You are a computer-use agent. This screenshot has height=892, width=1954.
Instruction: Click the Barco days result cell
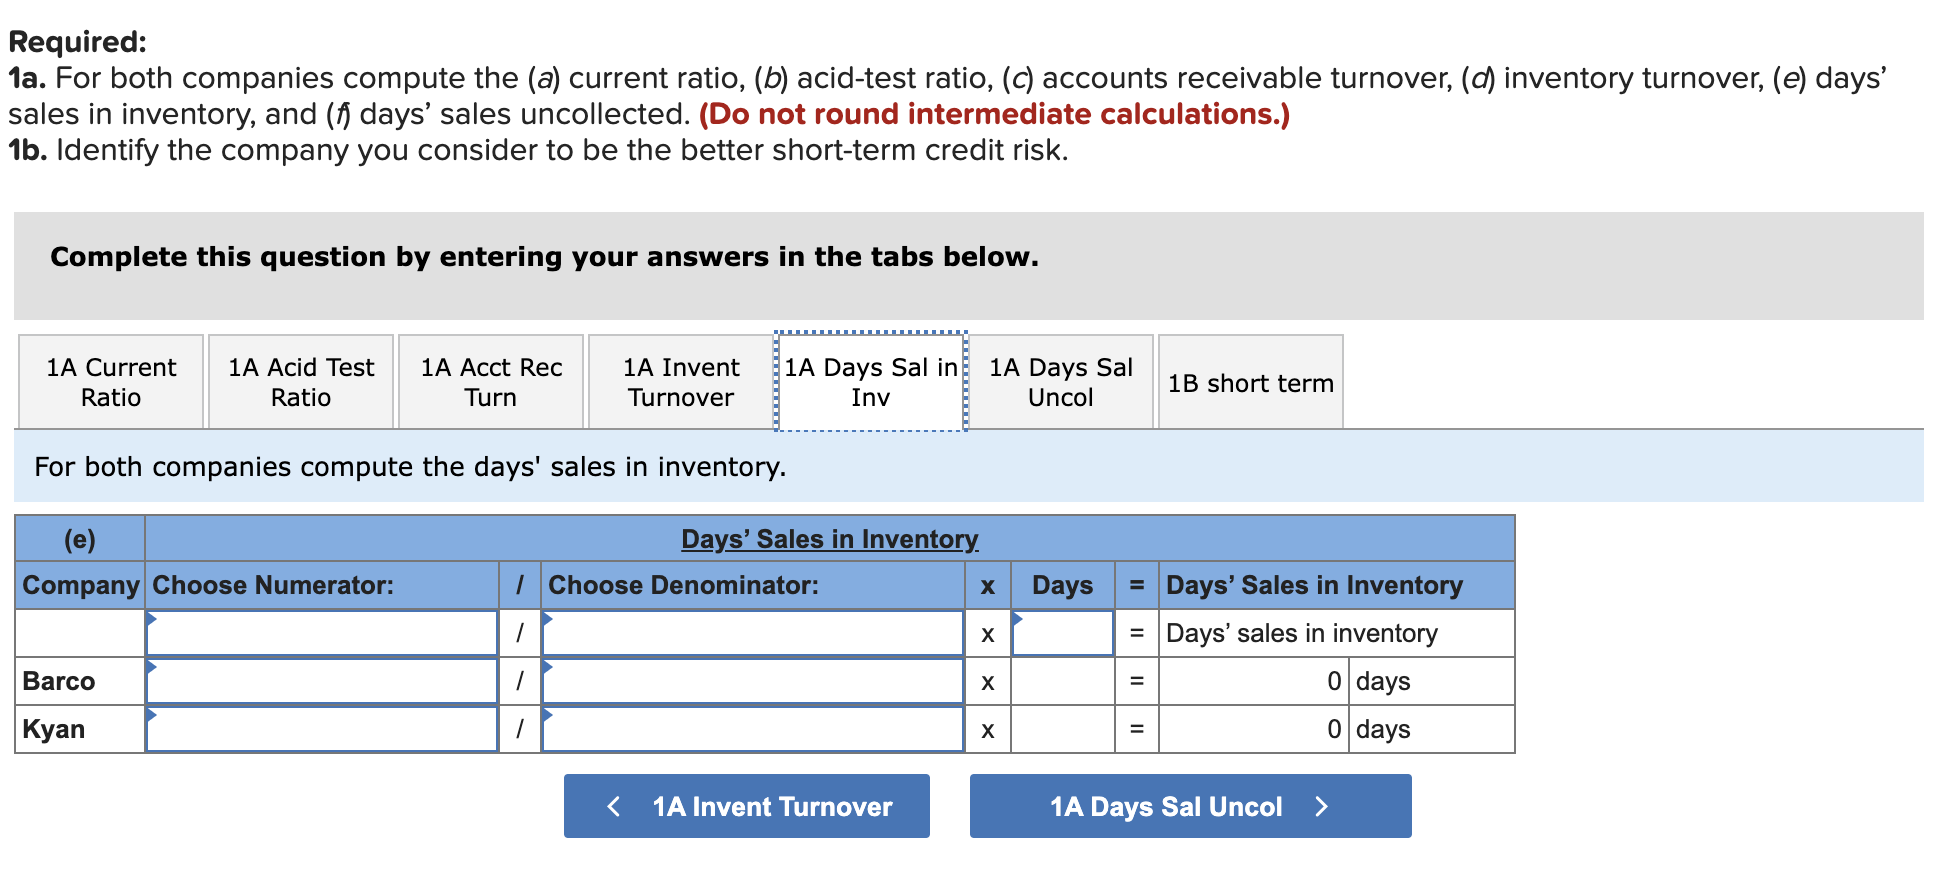[x=1249, y=681]
